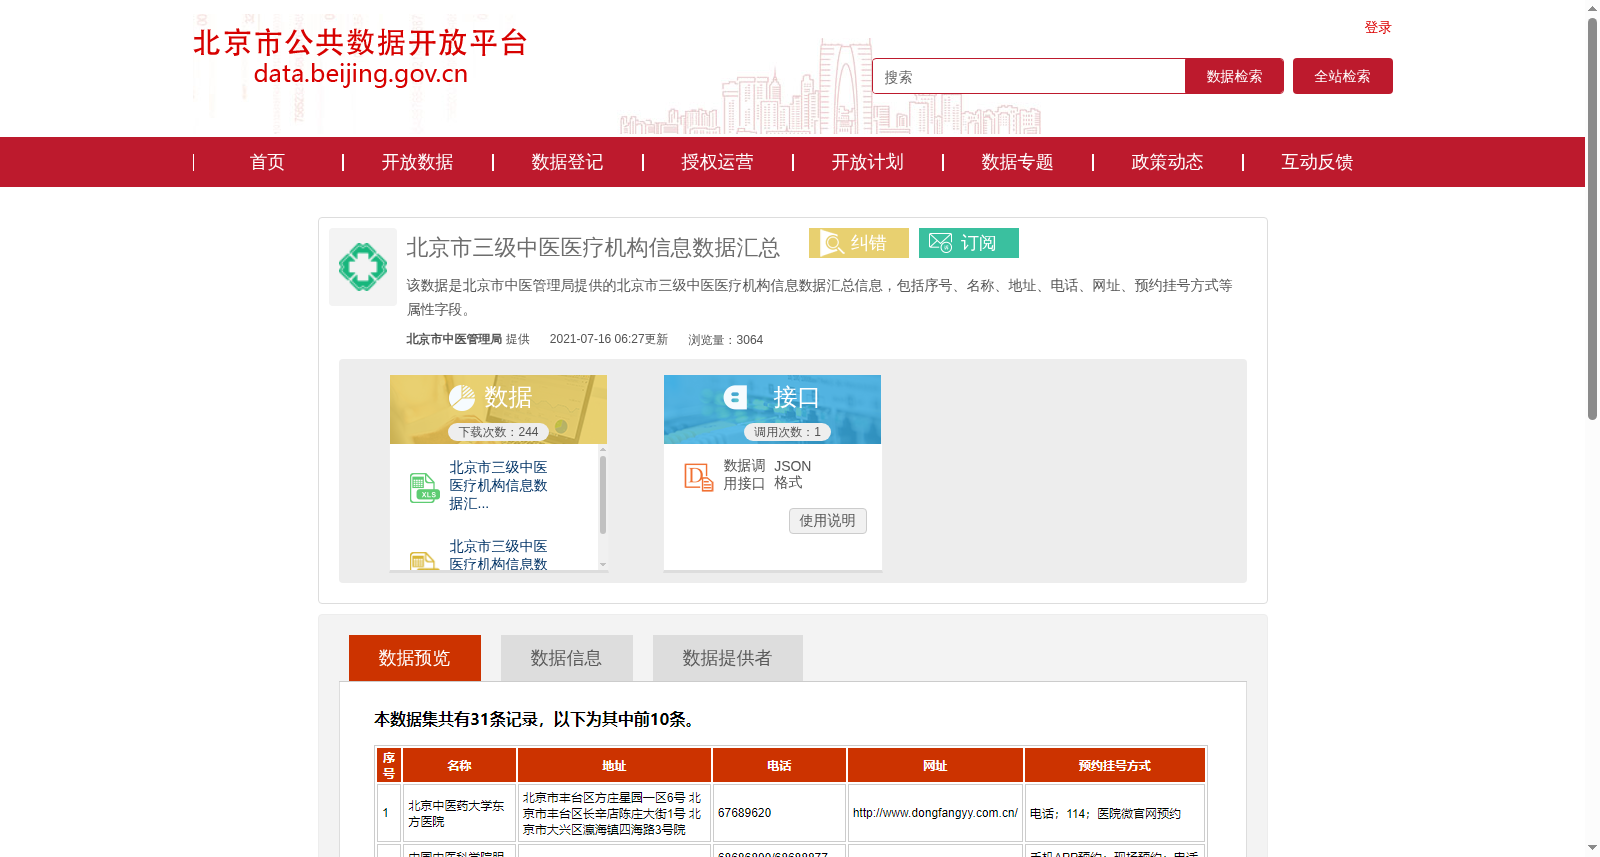Click the 电话 column header
This screenshot has width=1600, height=857.
(x=779, y=765)
